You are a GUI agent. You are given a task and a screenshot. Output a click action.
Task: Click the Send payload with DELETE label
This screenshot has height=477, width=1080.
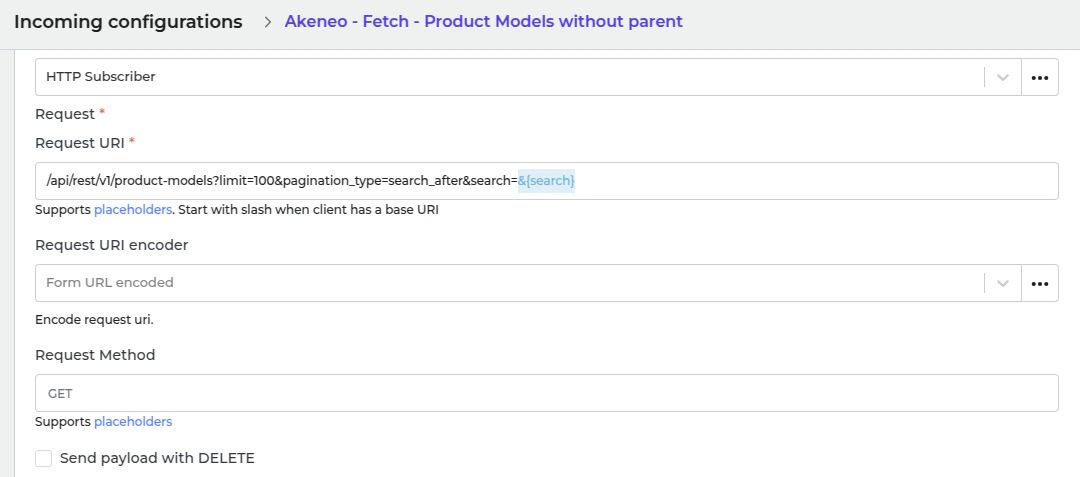click(x=157, y=458)
